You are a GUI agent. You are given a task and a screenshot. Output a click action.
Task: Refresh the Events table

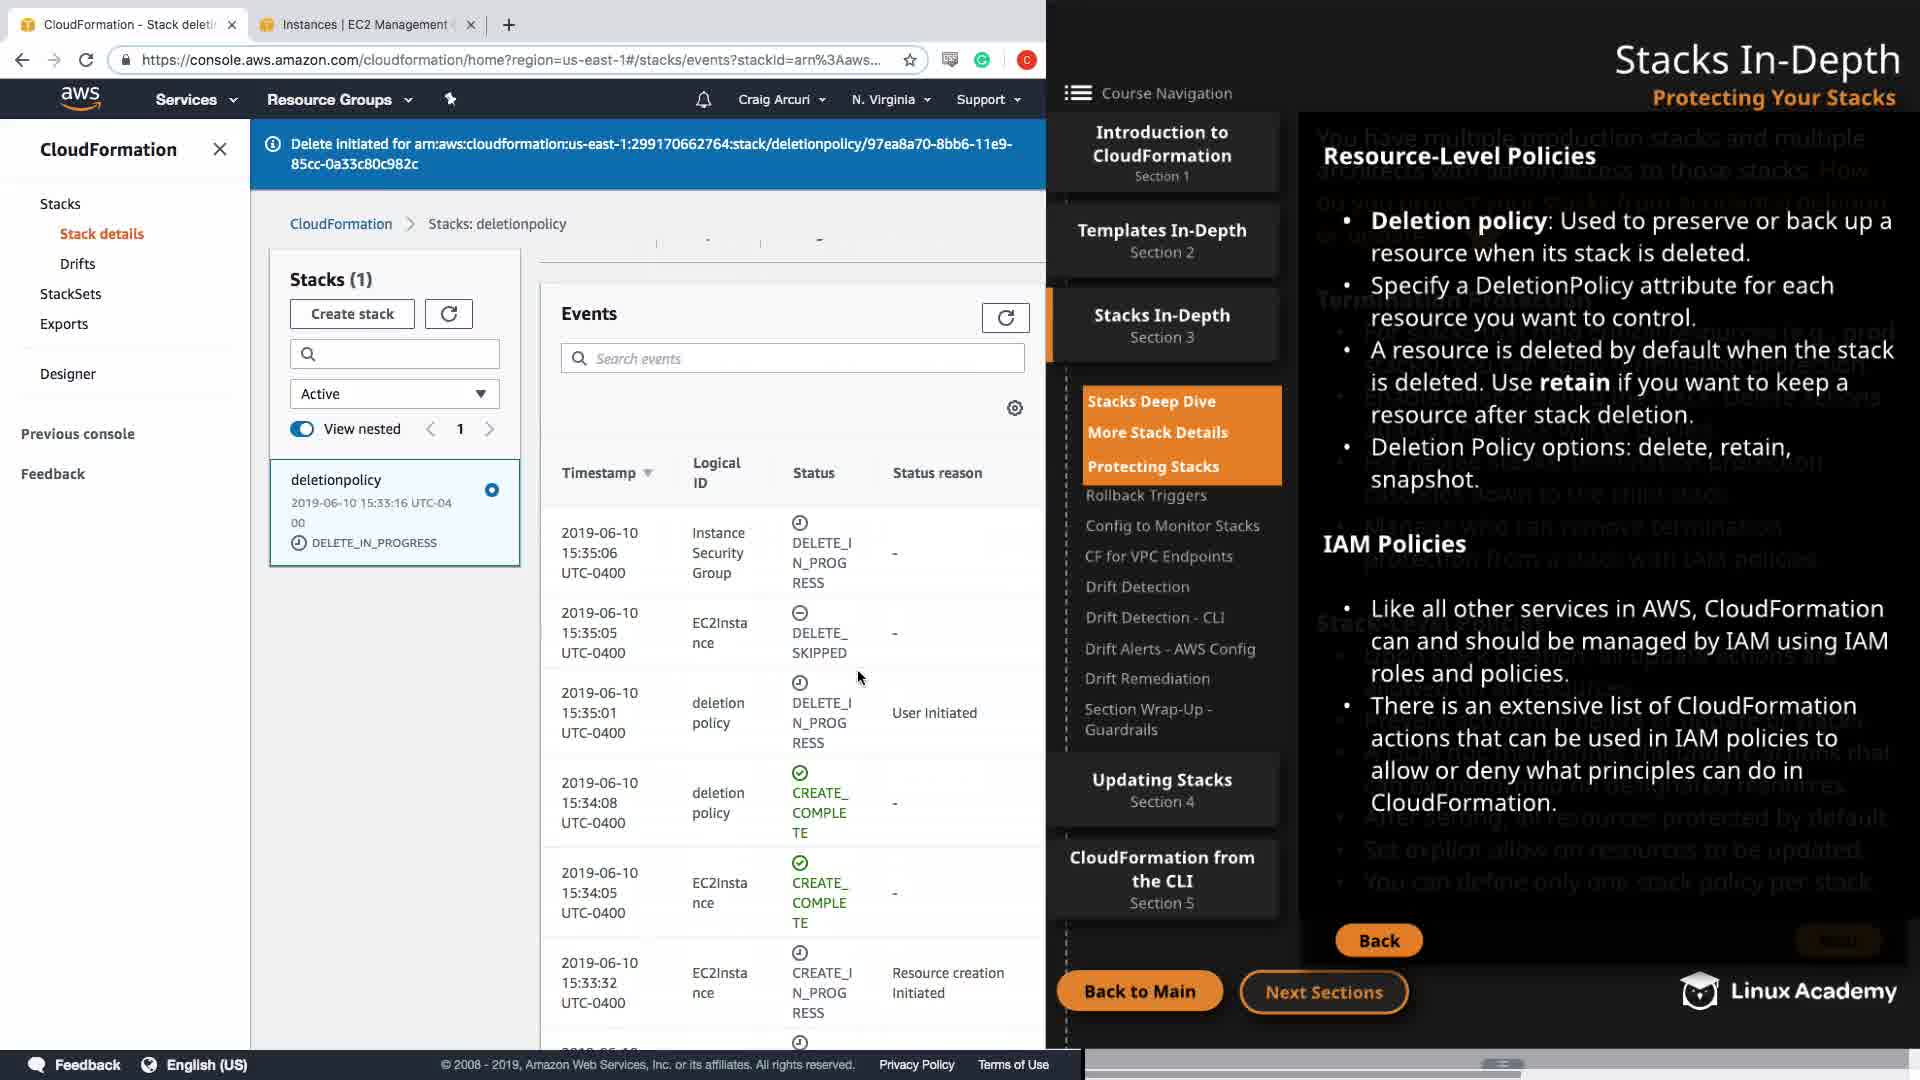1005,317
